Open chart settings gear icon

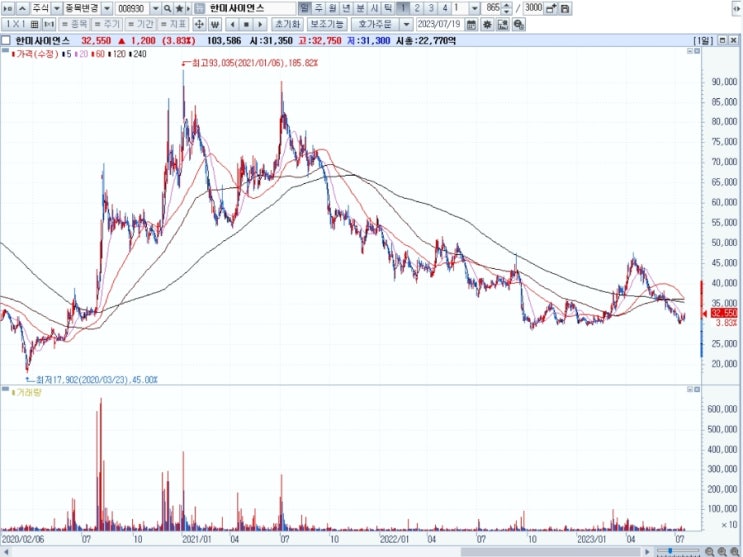pos(487,25)
